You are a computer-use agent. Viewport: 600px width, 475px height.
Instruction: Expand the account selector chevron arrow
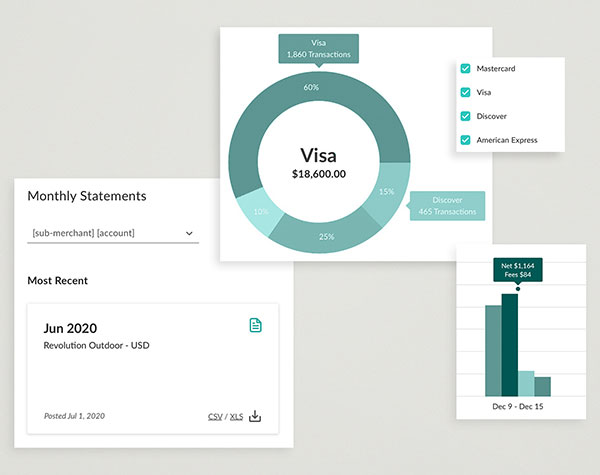click(x=189, y=233)
